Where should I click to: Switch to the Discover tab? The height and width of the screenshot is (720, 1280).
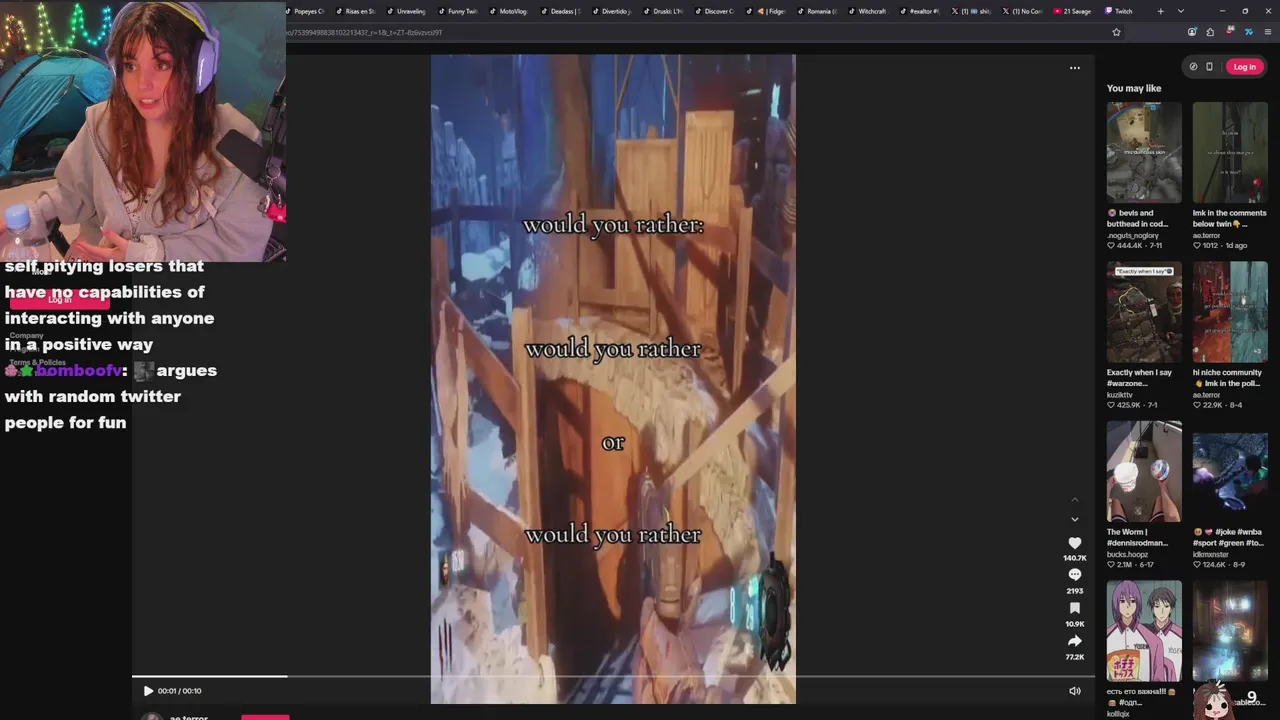713,11
